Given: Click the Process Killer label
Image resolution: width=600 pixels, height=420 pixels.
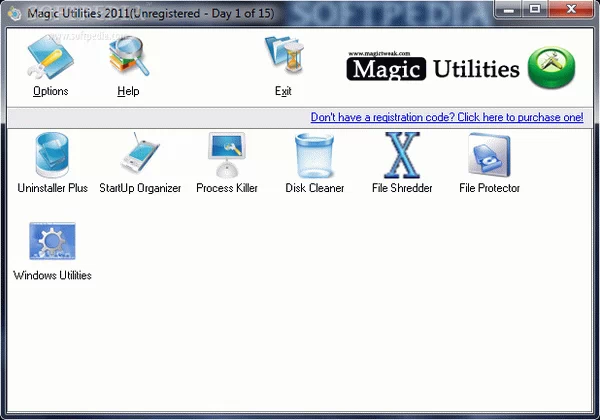Looking at the screenshot, I should tap(227, 188).
